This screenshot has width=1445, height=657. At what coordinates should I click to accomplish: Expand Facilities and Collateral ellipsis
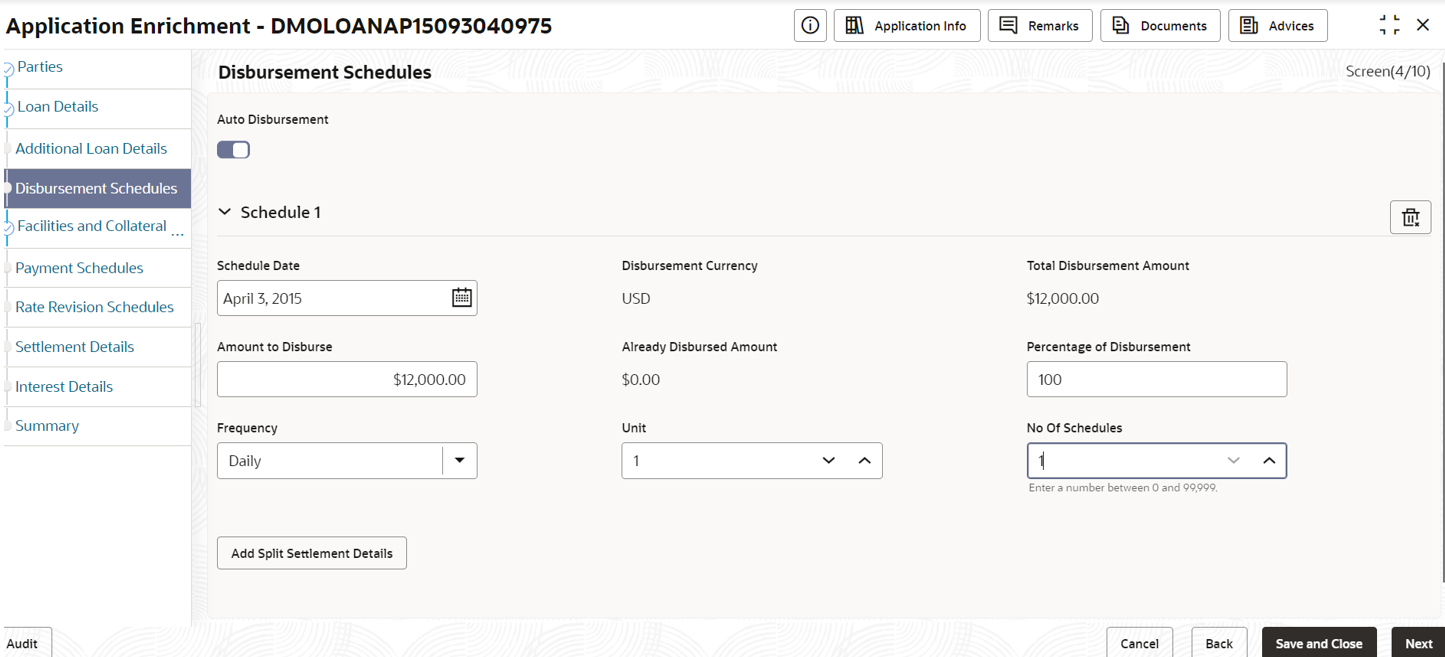178,232
